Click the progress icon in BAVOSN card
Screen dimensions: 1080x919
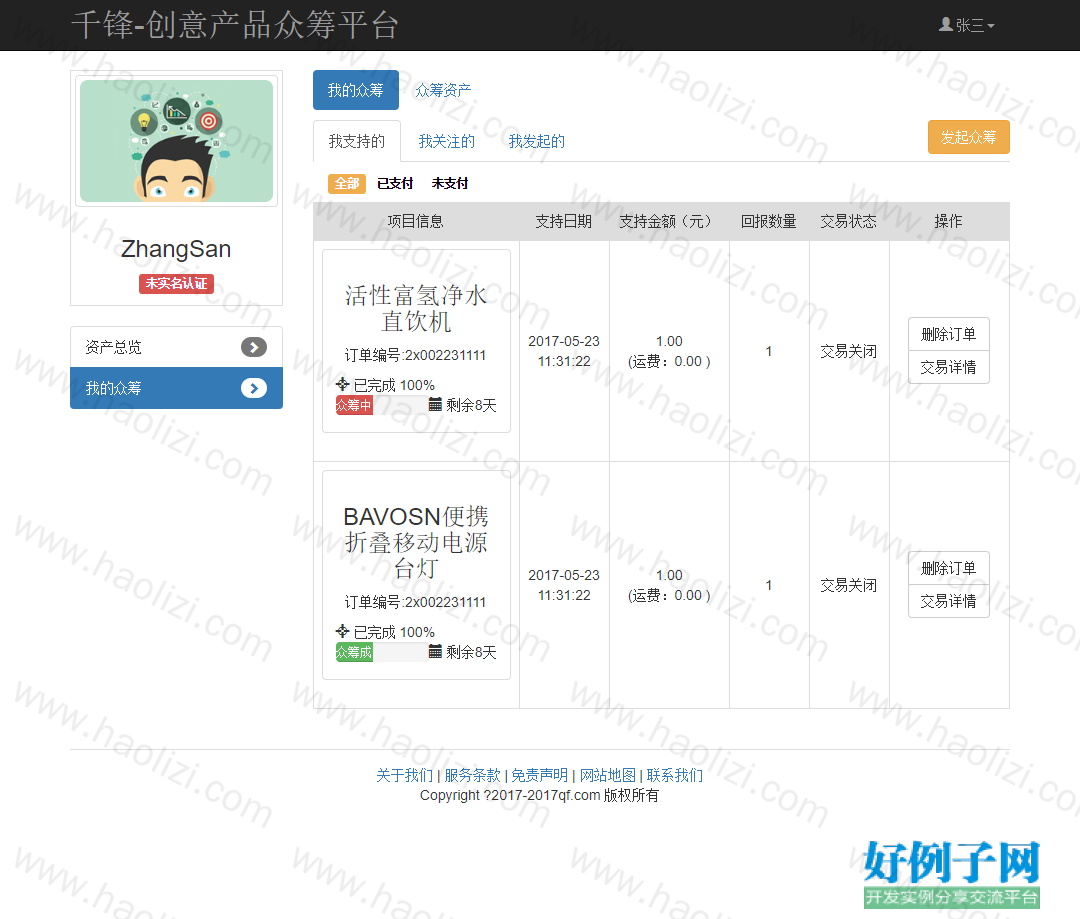coord(342,631)
